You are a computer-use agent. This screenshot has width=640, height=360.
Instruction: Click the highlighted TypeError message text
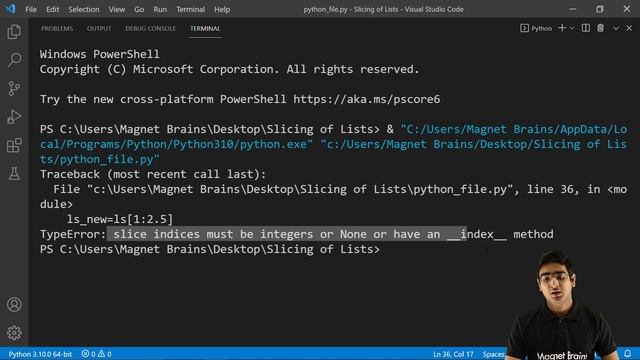click(x=287, y=234)
